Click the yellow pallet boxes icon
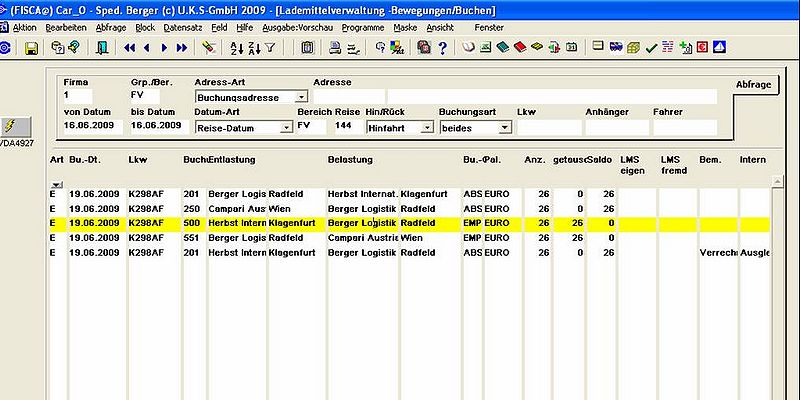 coord(633,47)
